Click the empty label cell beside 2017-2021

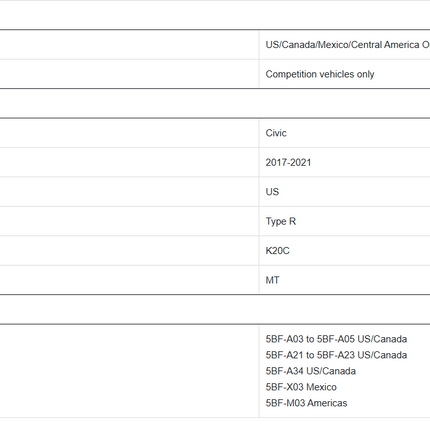pos(129,162)
